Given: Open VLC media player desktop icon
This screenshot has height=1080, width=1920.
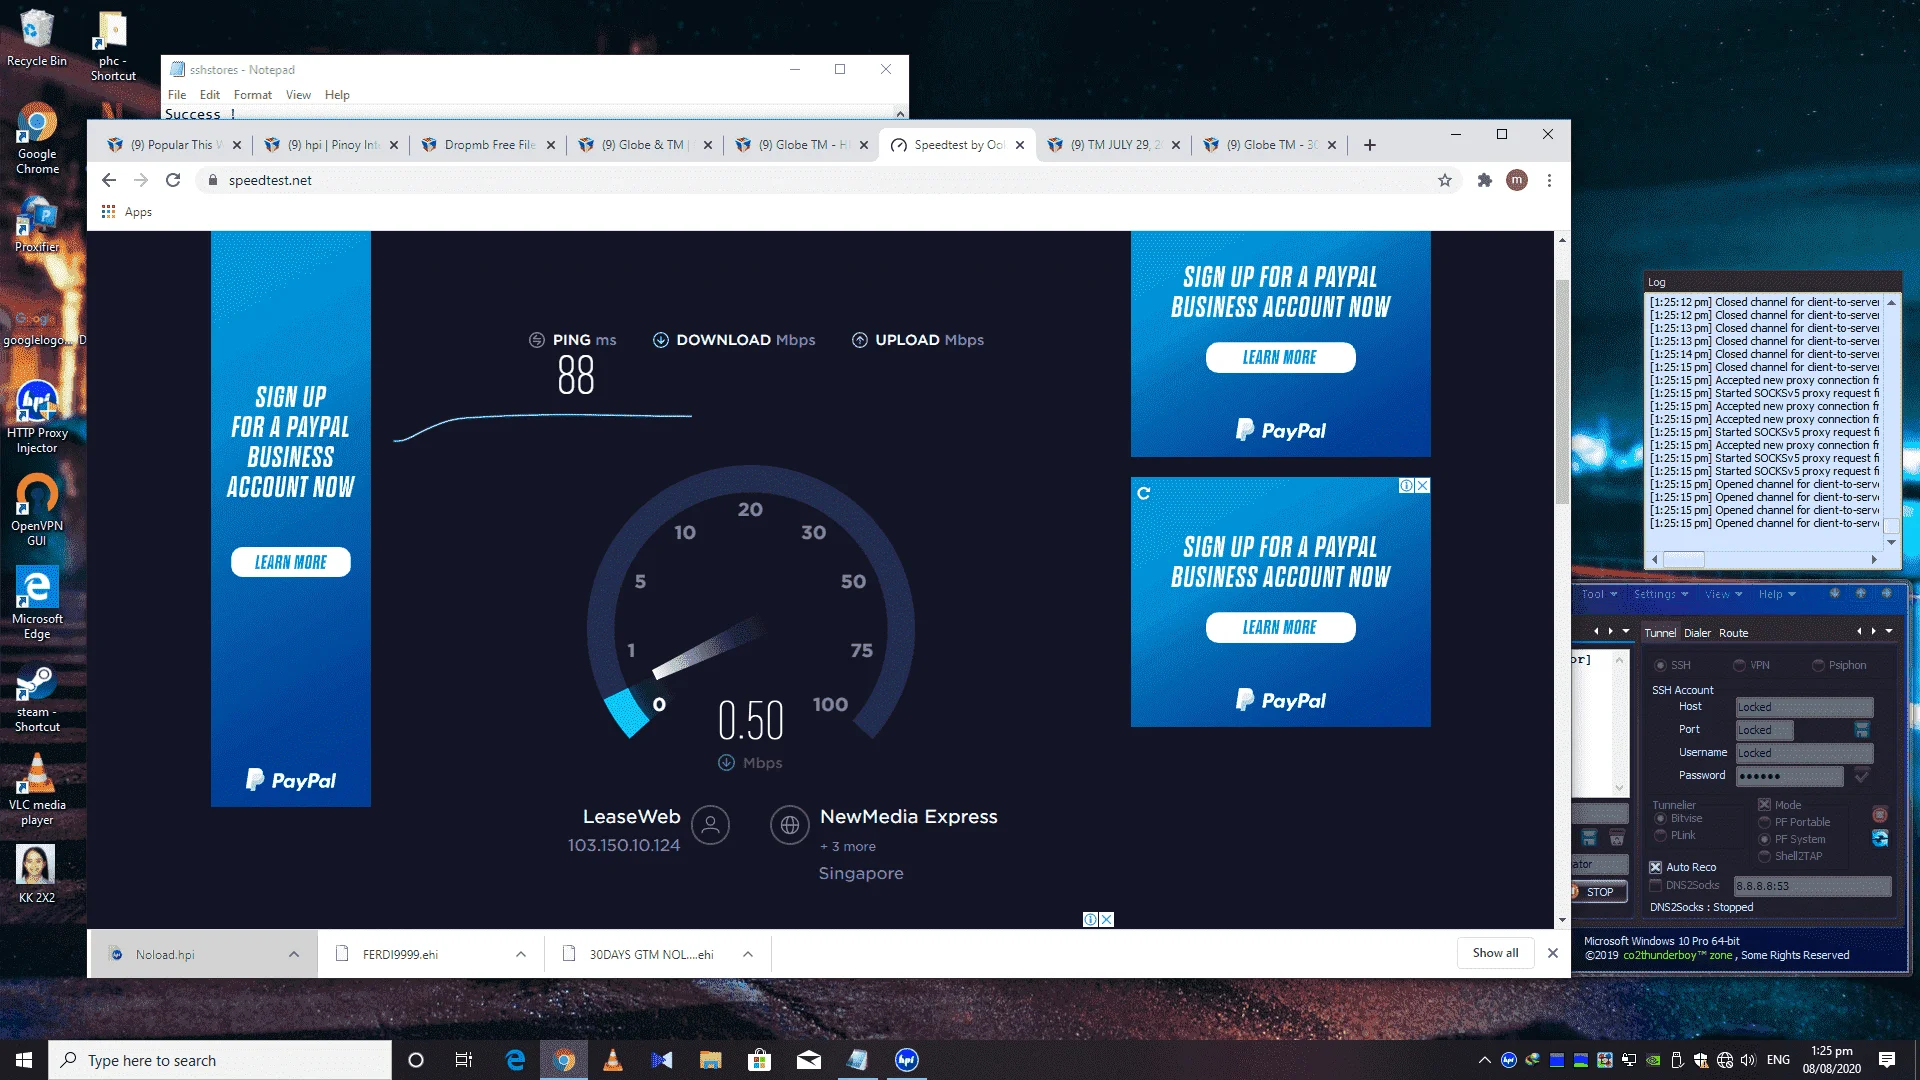Looking at the screenshot, I should [x=37, y=790].
